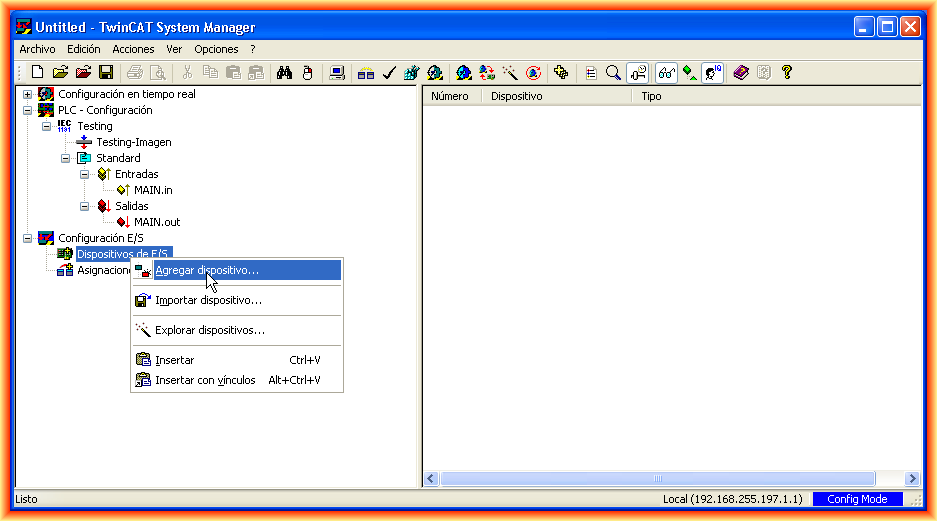Click the magnifier zoom toolbar icon
The height and width of the screenshot is (521, 937).
(x=613, y=72)
